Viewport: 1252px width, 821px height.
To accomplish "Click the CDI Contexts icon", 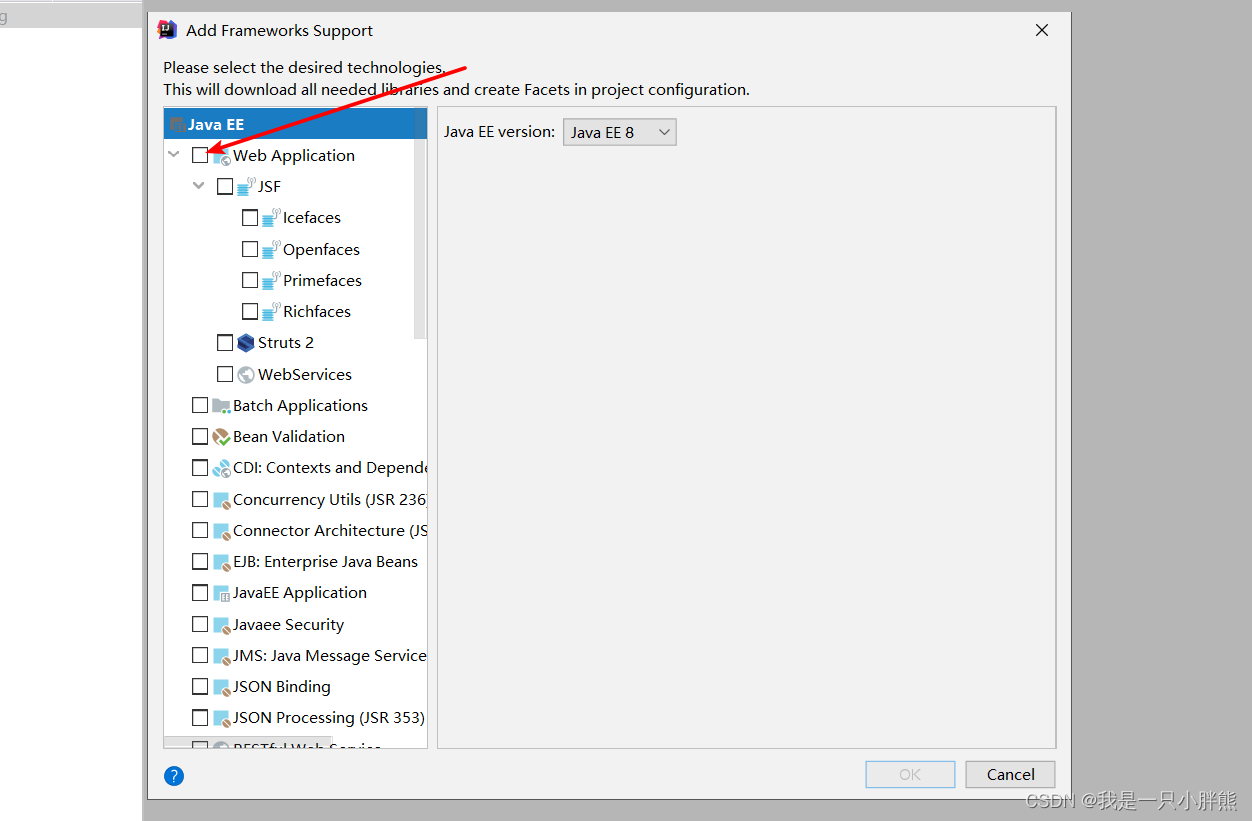I will pyautogui.click(x=221, y=468).
